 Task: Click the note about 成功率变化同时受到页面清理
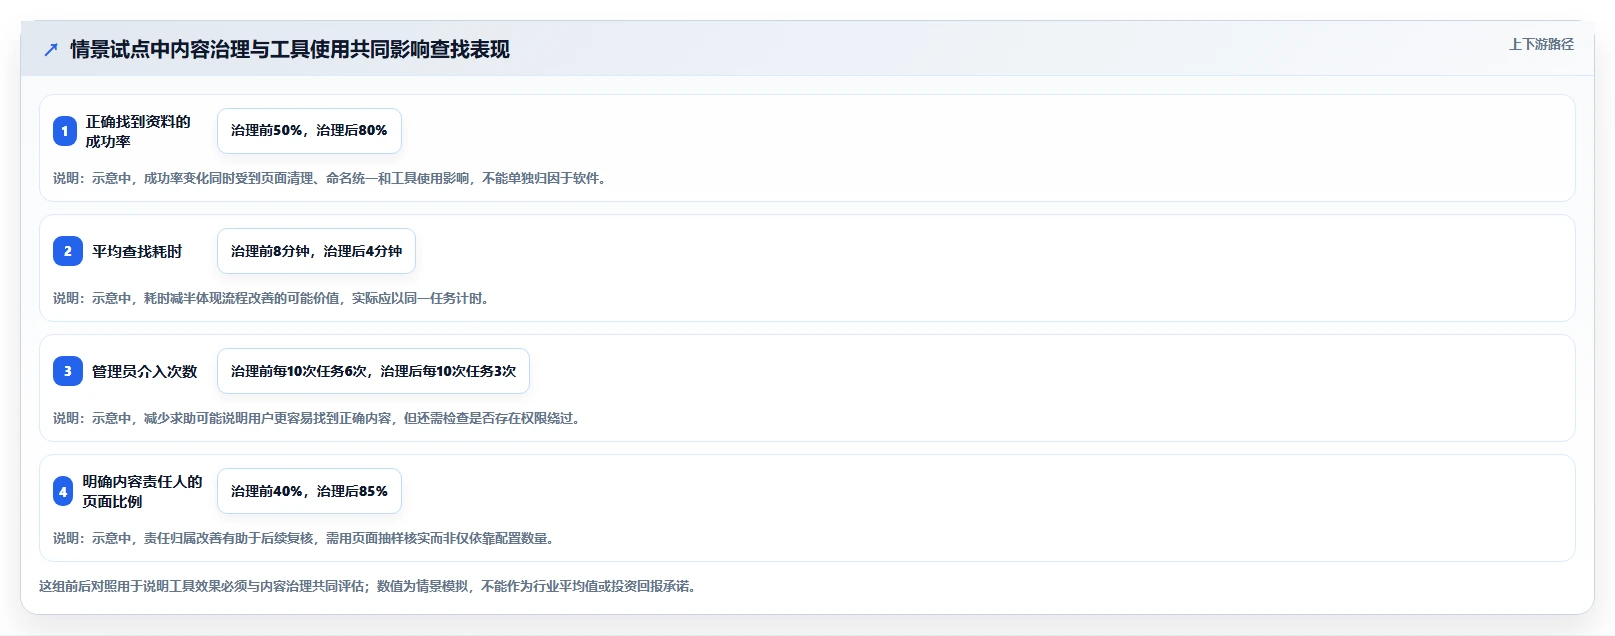331,178
